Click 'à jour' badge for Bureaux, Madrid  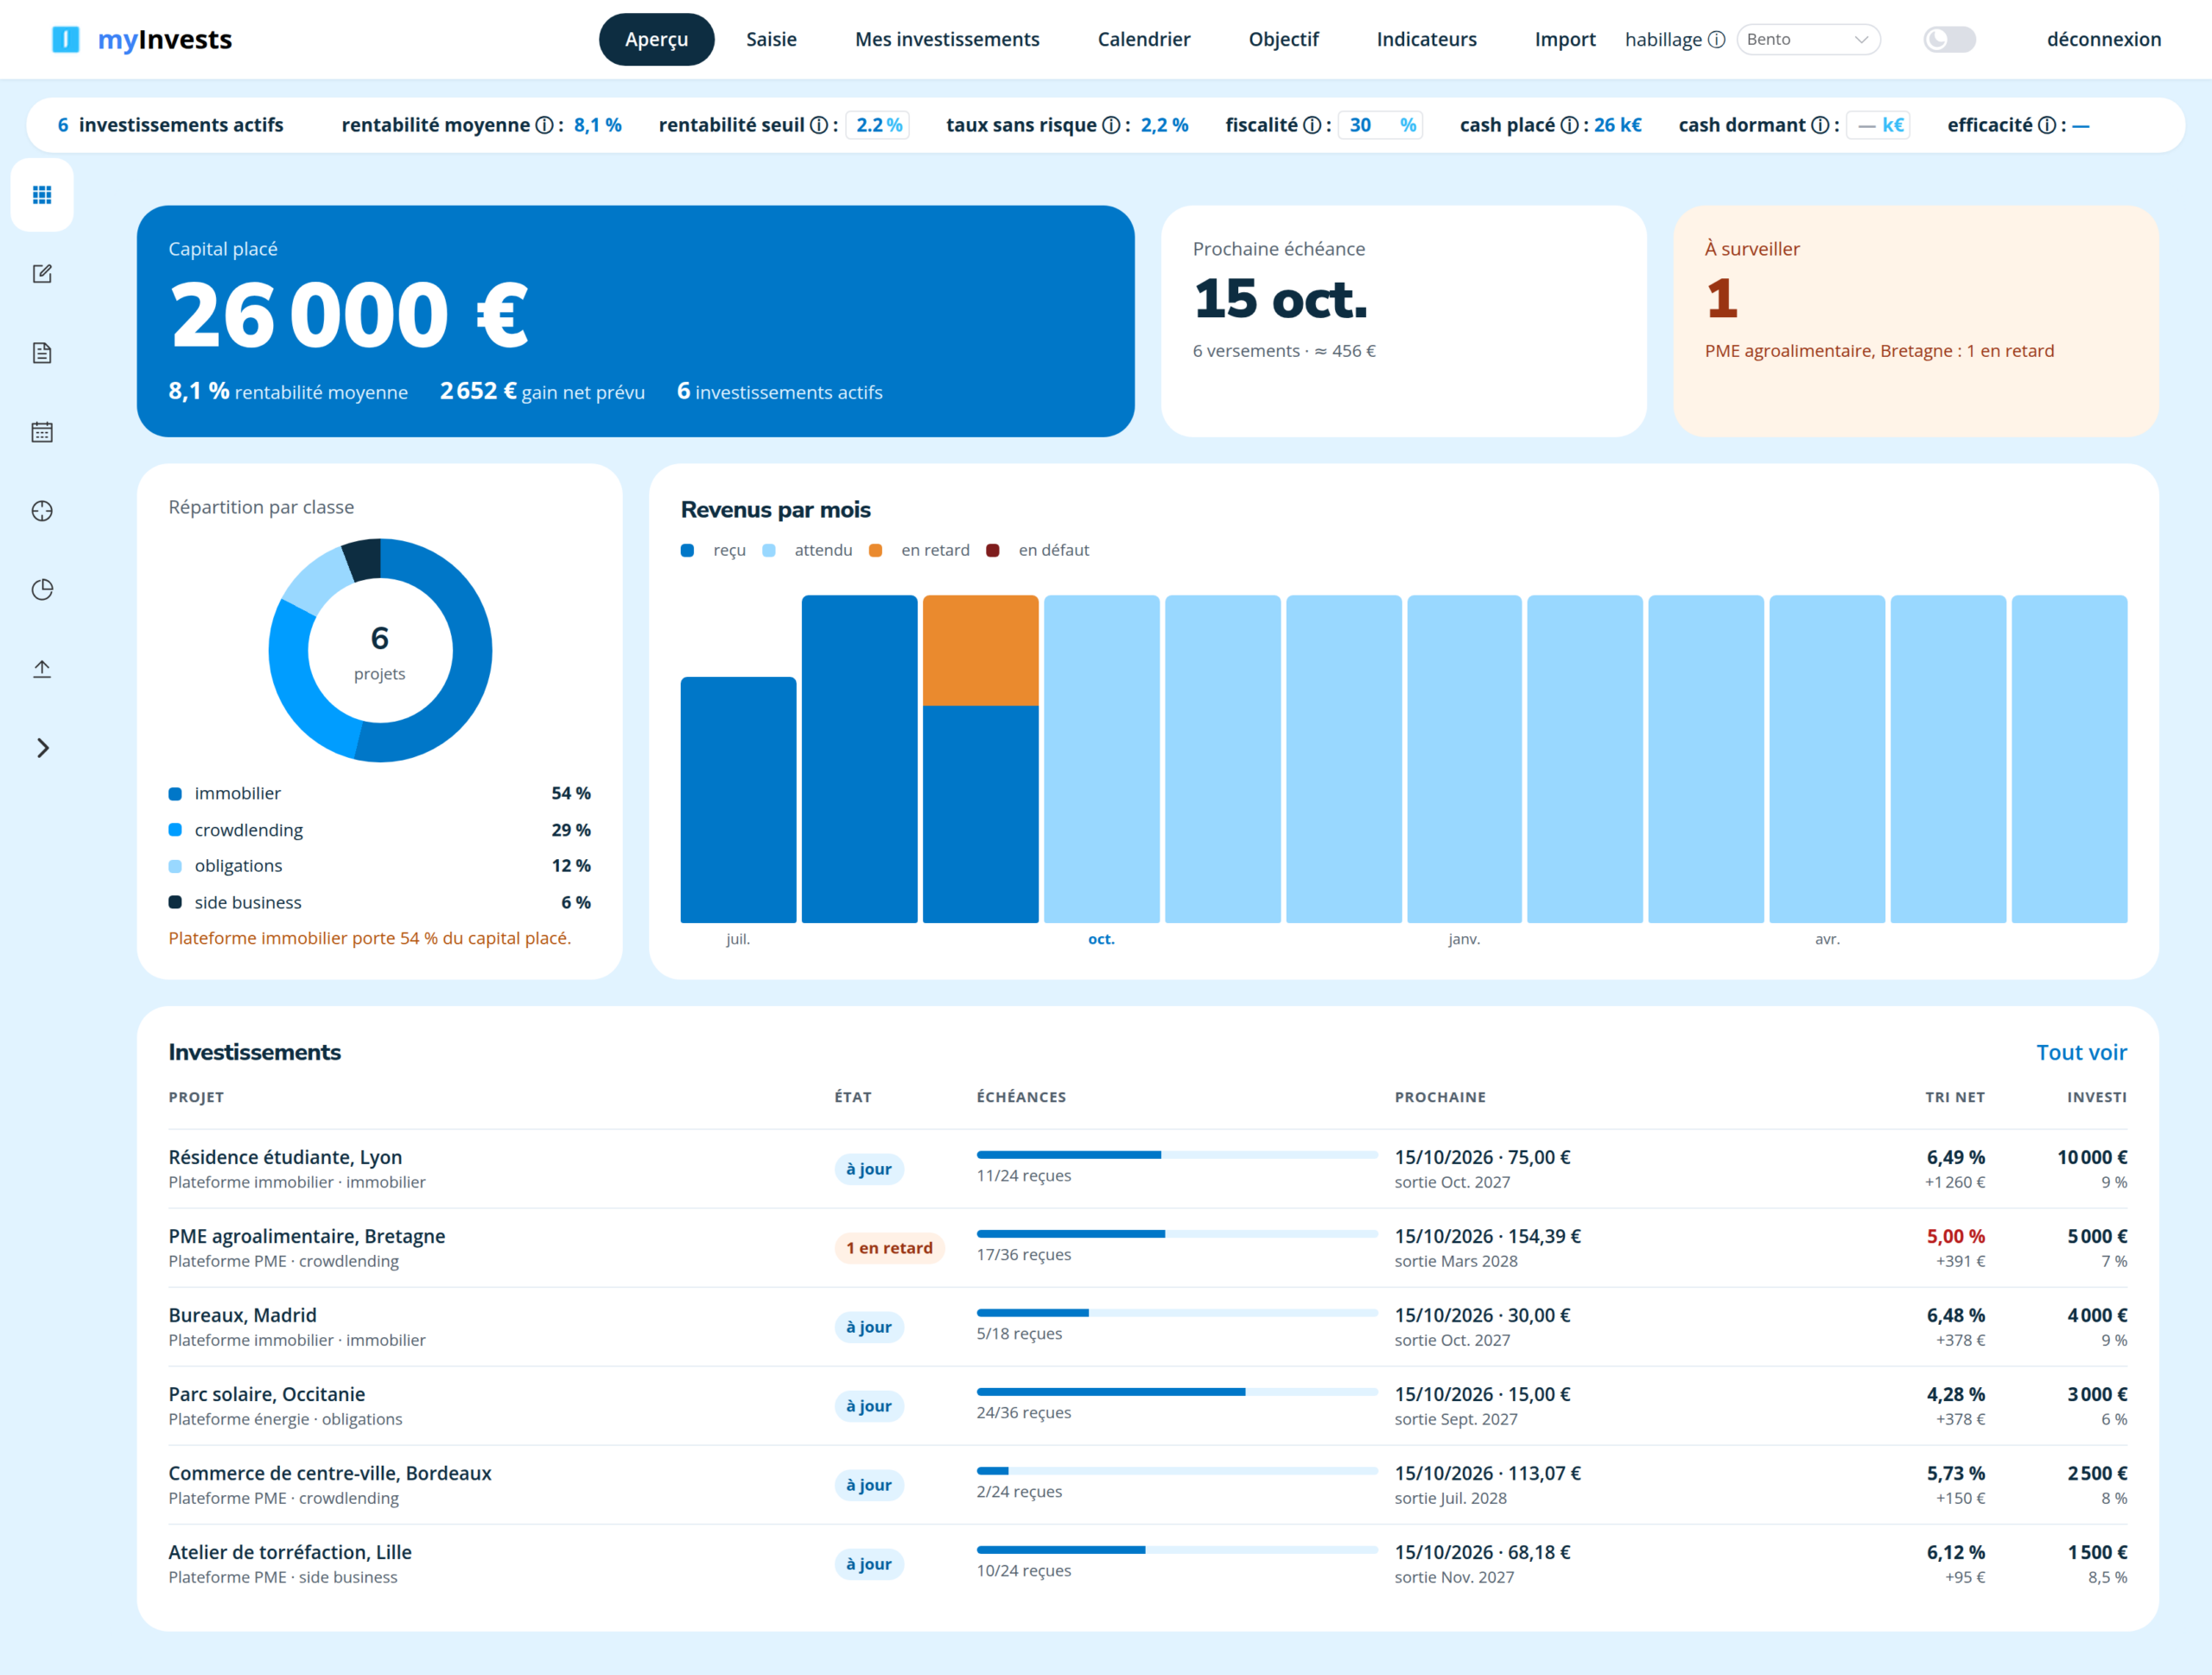[868, 1327]
